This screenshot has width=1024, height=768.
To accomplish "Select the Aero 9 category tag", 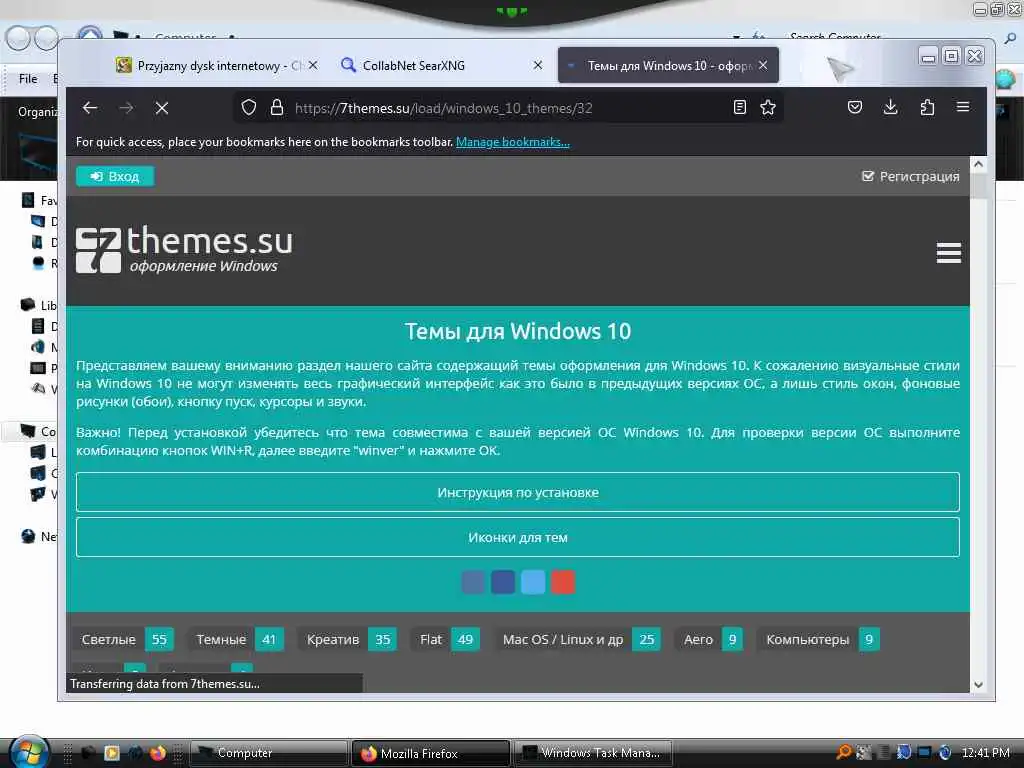I will click(x=709, y=639).
